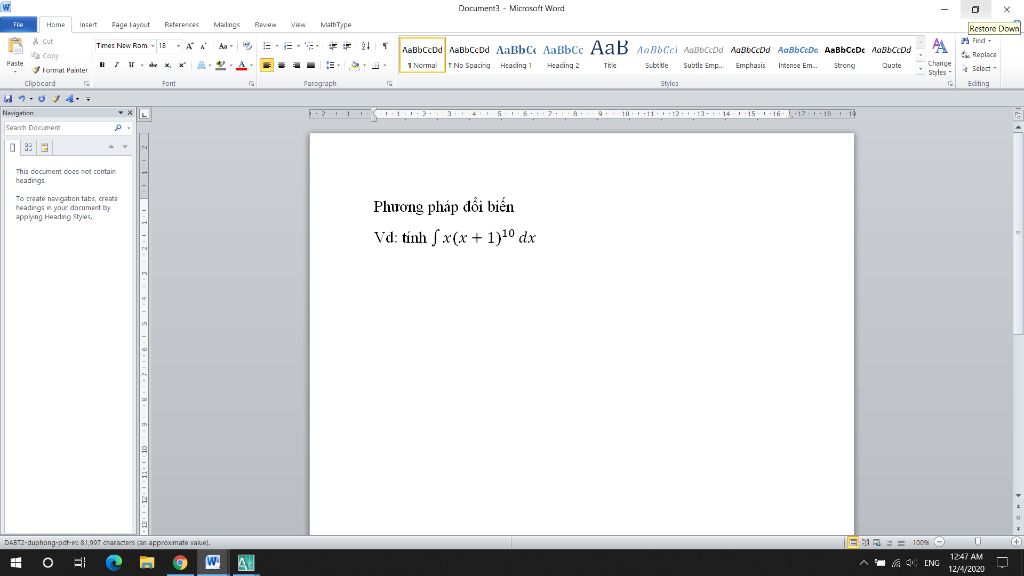Viewport: 1024px width, 576px height.
Task: Apply red font color
Action: (241, 65)
